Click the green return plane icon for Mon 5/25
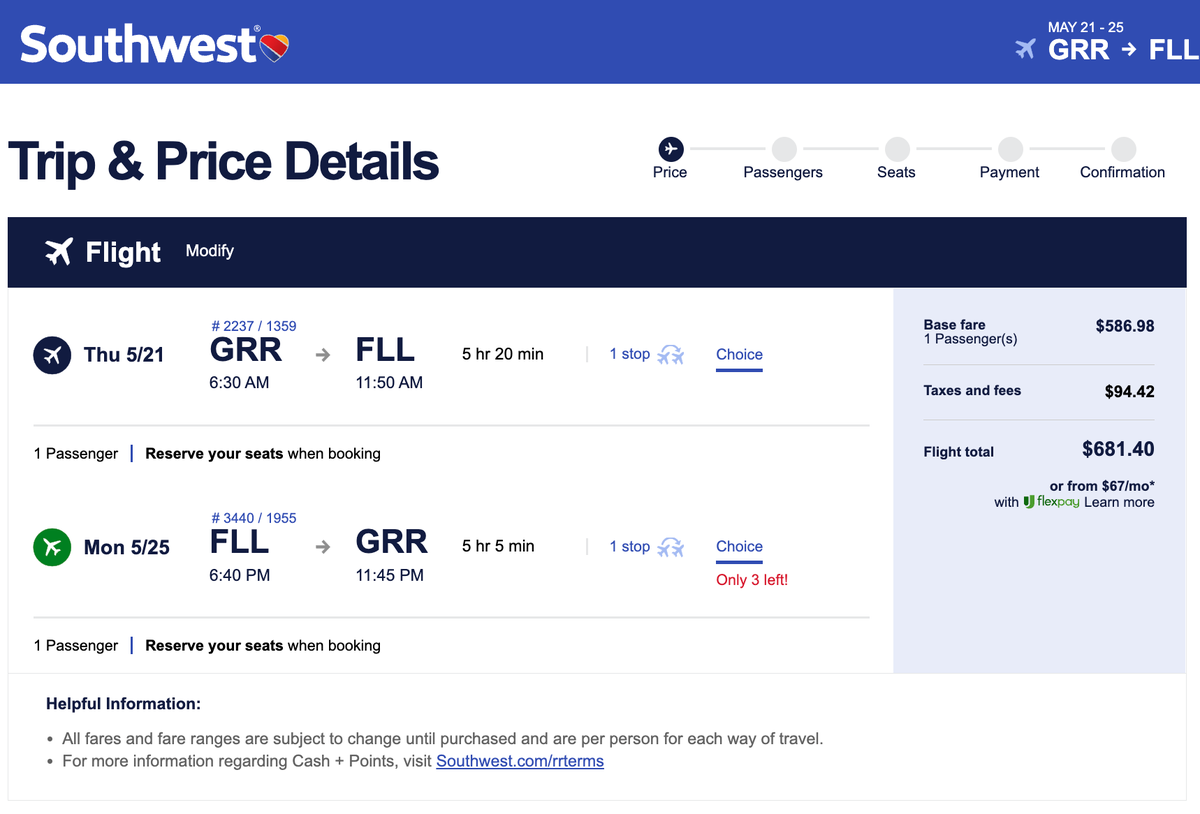The width and height of the screenshot is (1200, 814). pos(52,547)
